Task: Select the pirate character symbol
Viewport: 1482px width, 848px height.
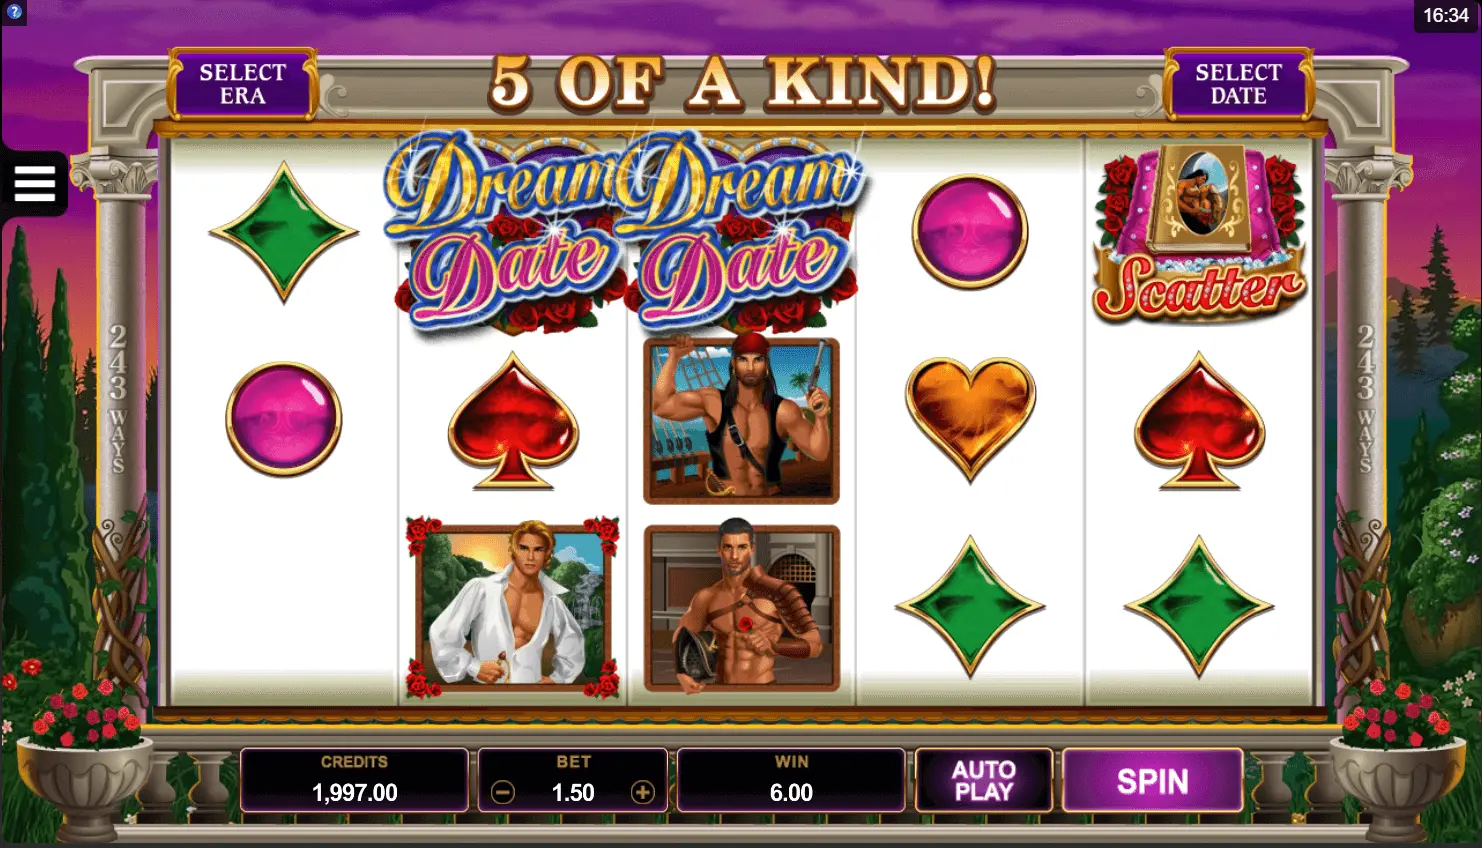Action: [x=741, y=420]
